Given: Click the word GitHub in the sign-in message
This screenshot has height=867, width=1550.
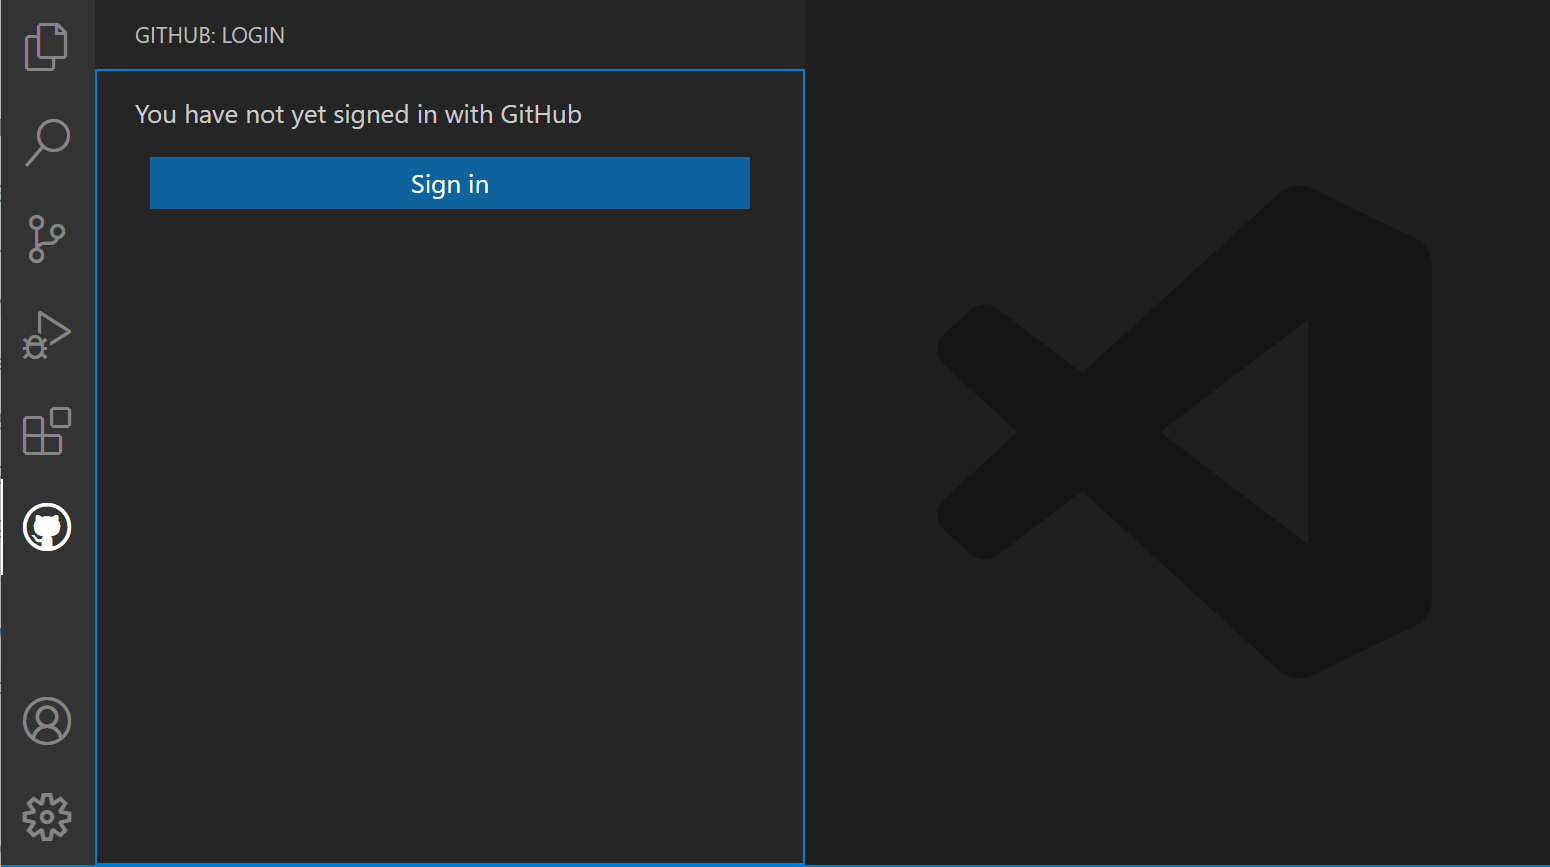Looking at the screenshot, I should tap(540, 115).
